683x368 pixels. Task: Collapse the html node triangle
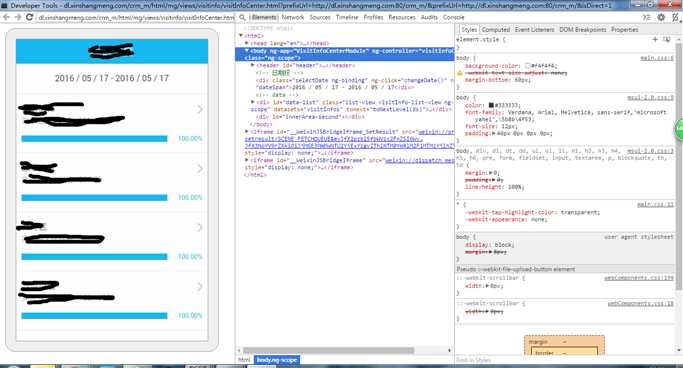click(x=241, y=36)
